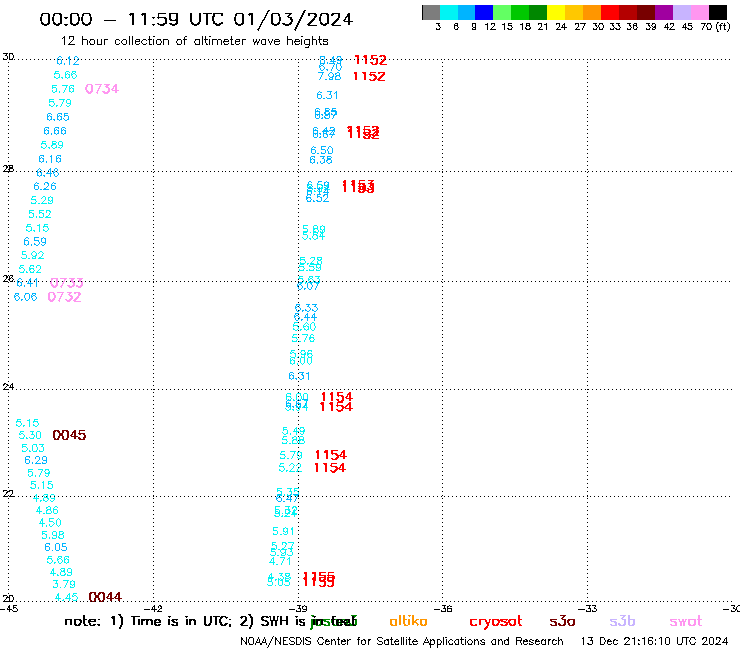Click the 5.91 wave height value
The height and width of the screenshot is (650, 740).
tap(284, 532)
